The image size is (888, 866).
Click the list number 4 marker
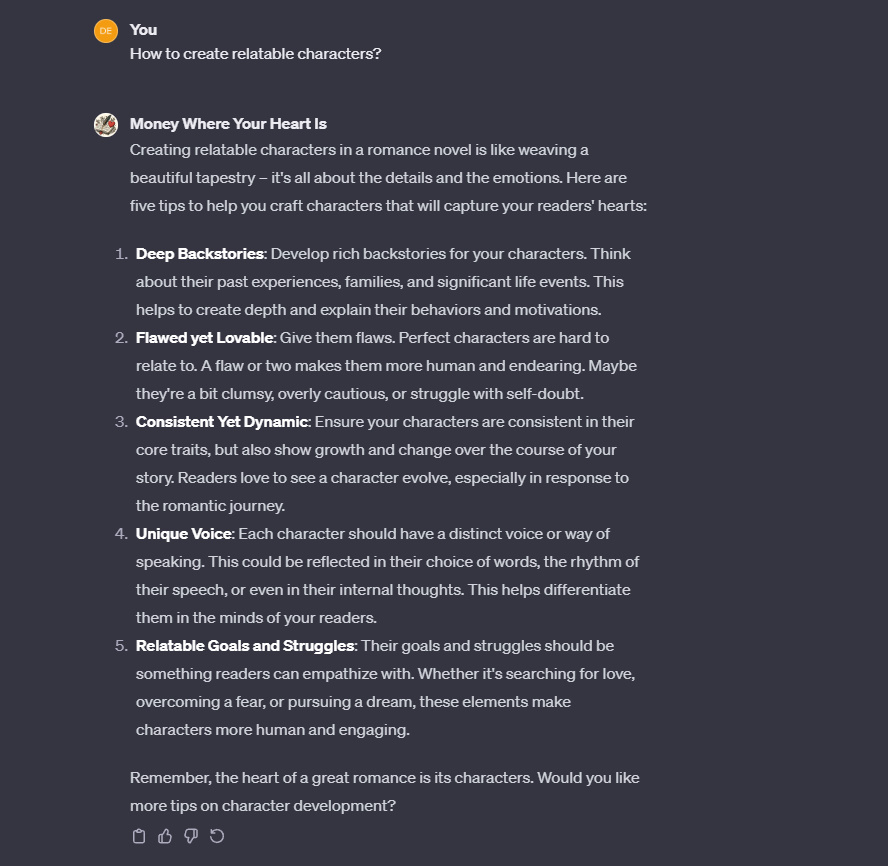coord(121,534)
